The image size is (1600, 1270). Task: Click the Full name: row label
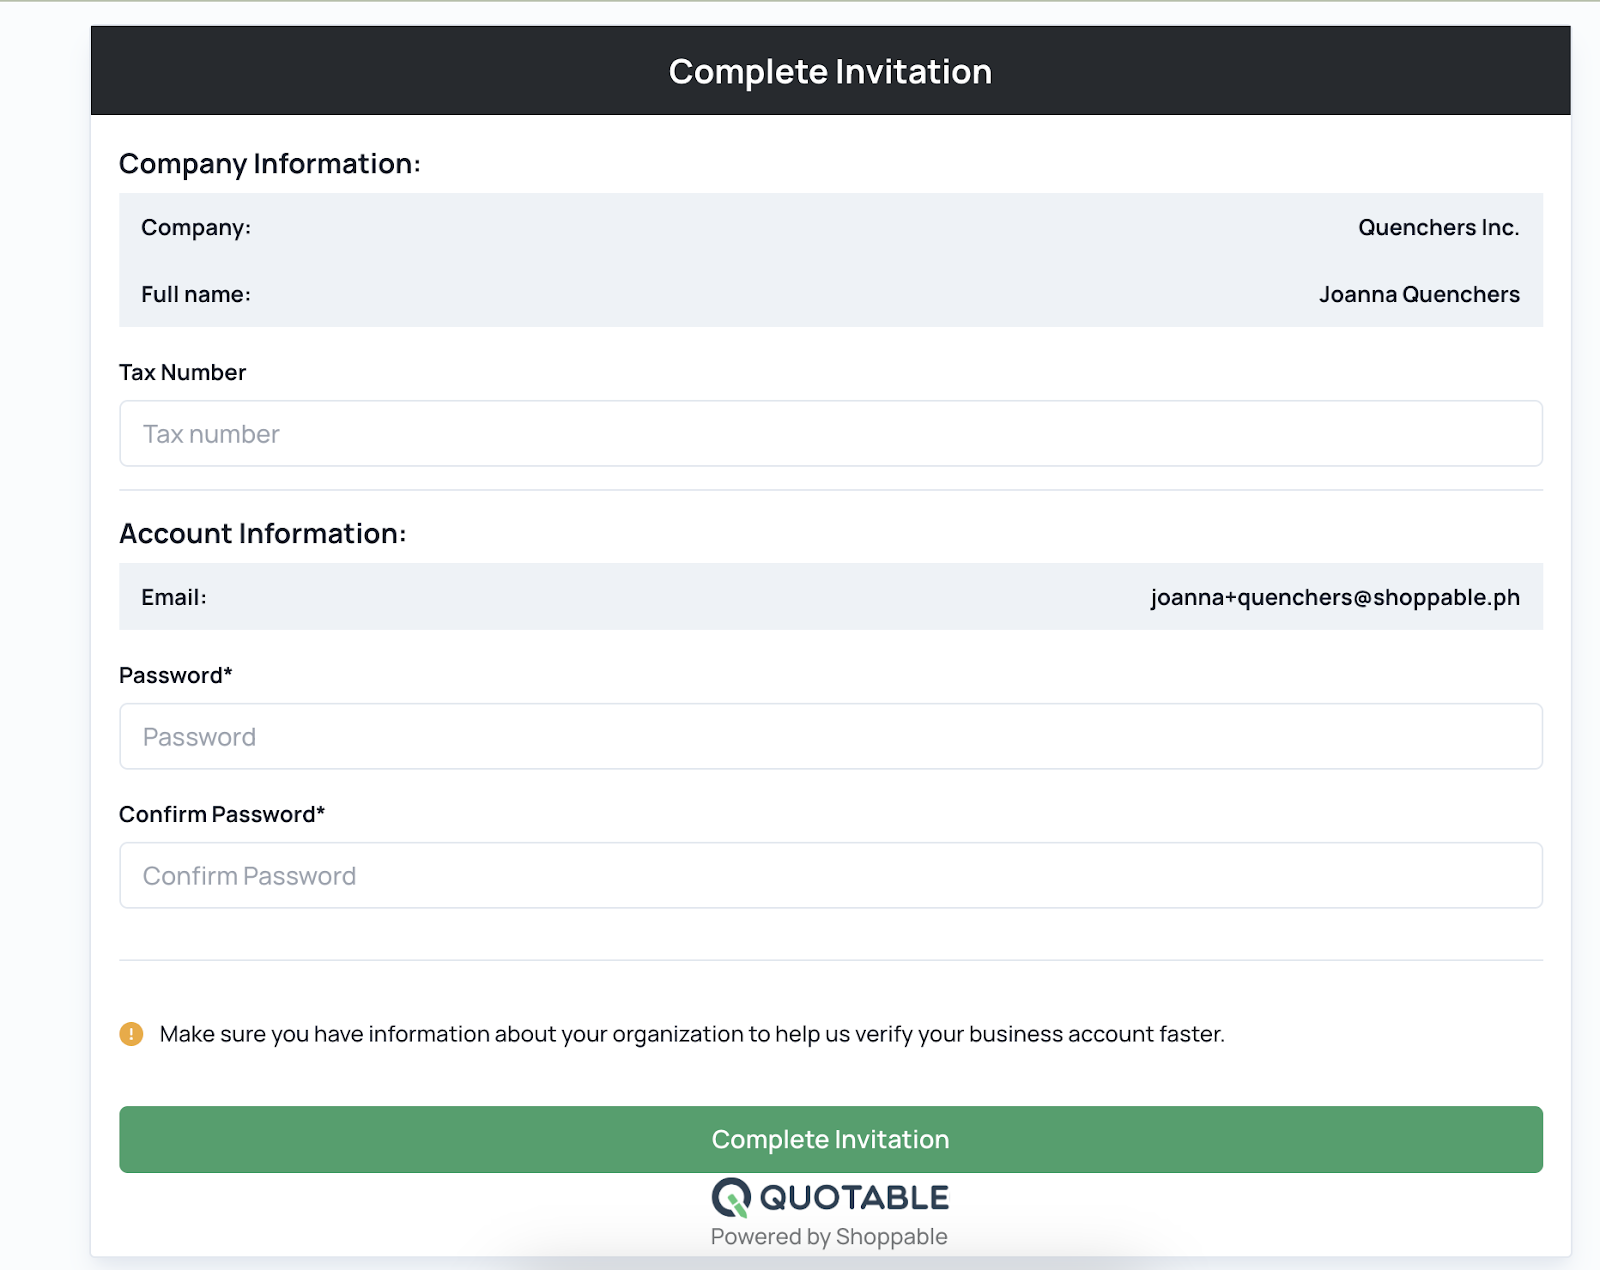(x=196, y=294)
